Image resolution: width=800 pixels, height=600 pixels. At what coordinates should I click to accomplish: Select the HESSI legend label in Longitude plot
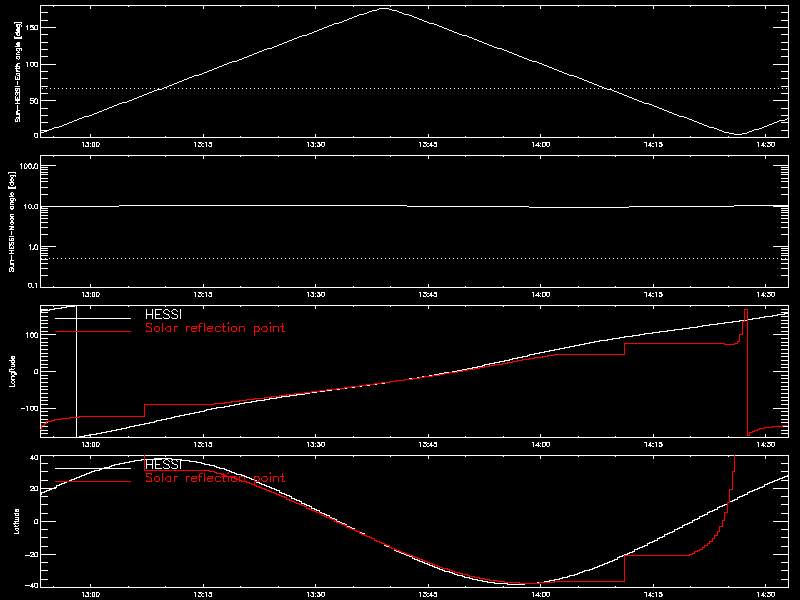tap(163, 315)
